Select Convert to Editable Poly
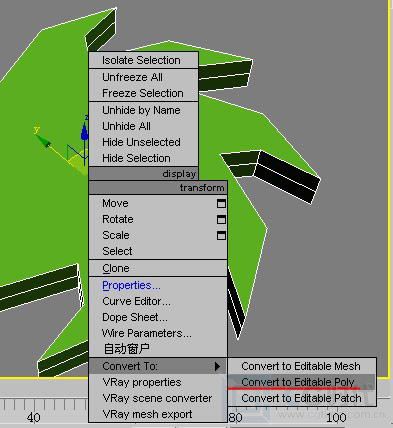This screenshot has height=428, width=393. pos(302,382)
